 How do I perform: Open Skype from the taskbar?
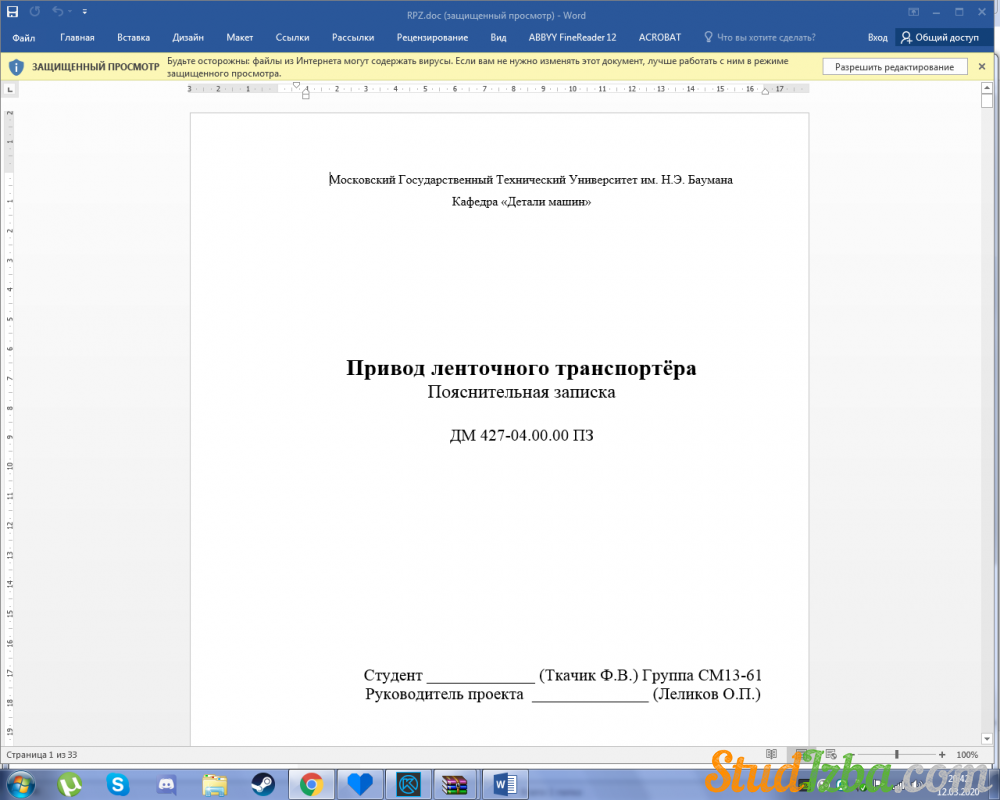[118, 784]
